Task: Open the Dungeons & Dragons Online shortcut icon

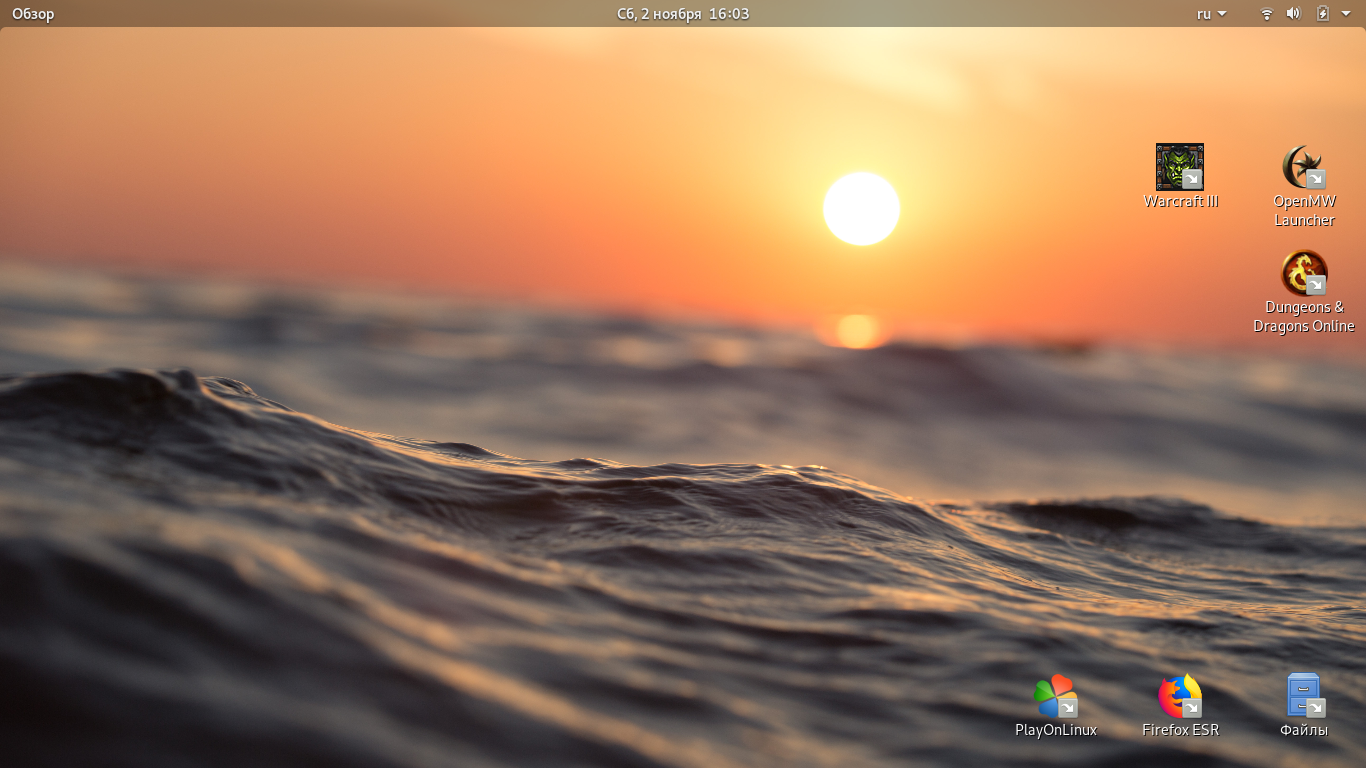Action: coord(1304,273)
